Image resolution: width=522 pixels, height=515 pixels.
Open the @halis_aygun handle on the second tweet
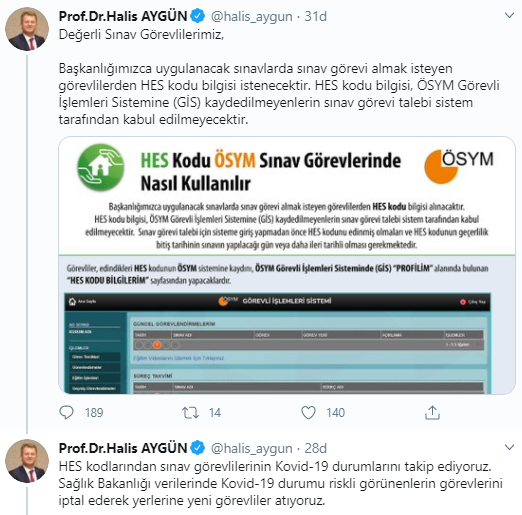pyautogui.click(x=252, y=449)
